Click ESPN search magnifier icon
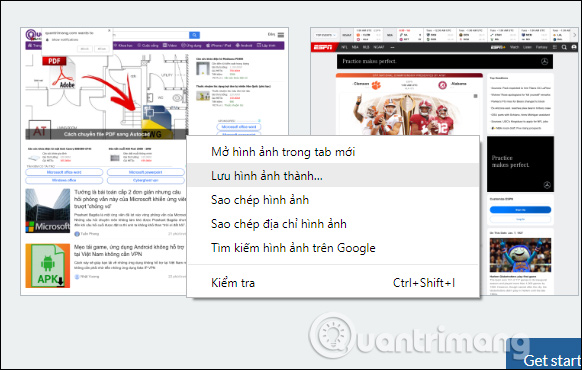Screen dimensions: 582x370 pos(564,47)
